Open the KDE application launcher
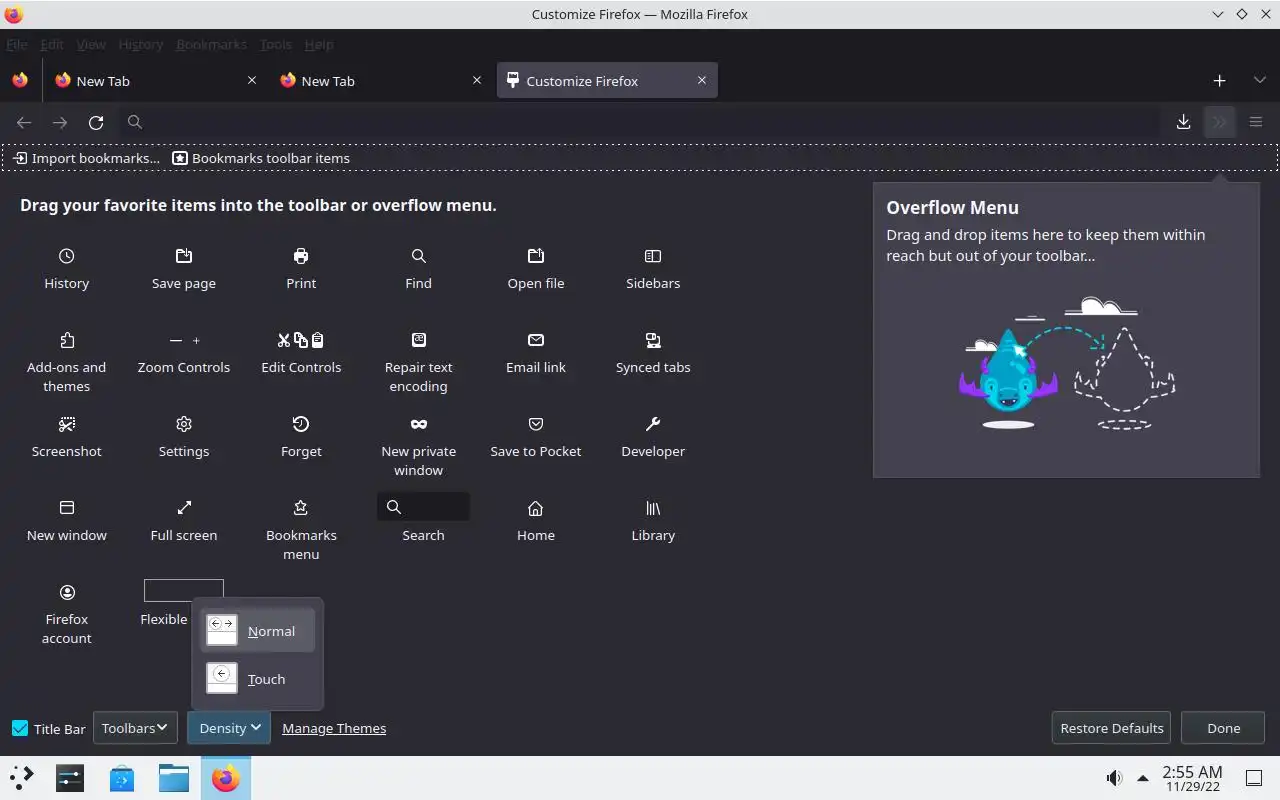The width and height of the screenshot is (1280, 800). coord(22,777)
